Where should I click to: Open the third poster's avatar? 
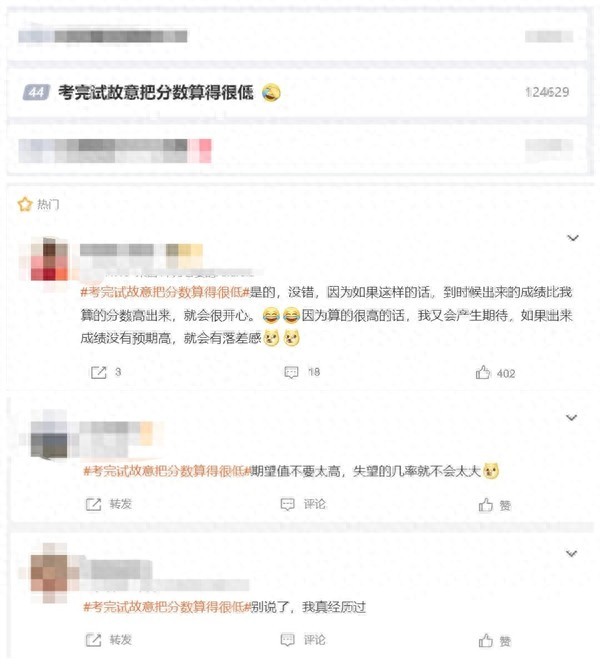click(49, 573)
